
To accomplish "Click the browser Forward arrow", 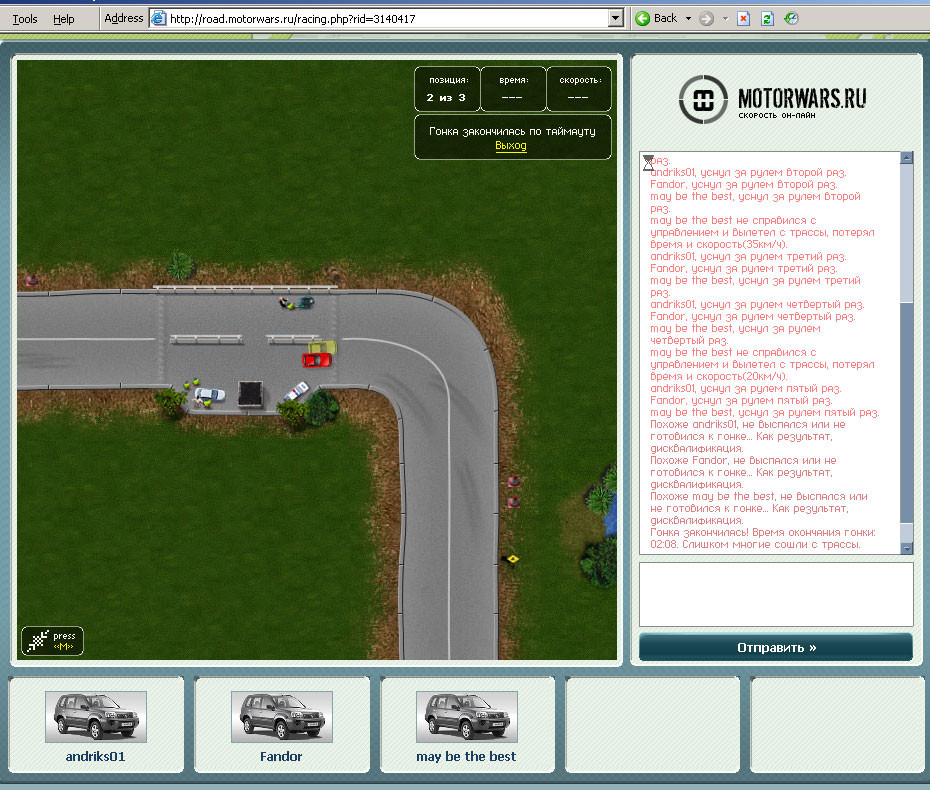I will click(706, 18).
